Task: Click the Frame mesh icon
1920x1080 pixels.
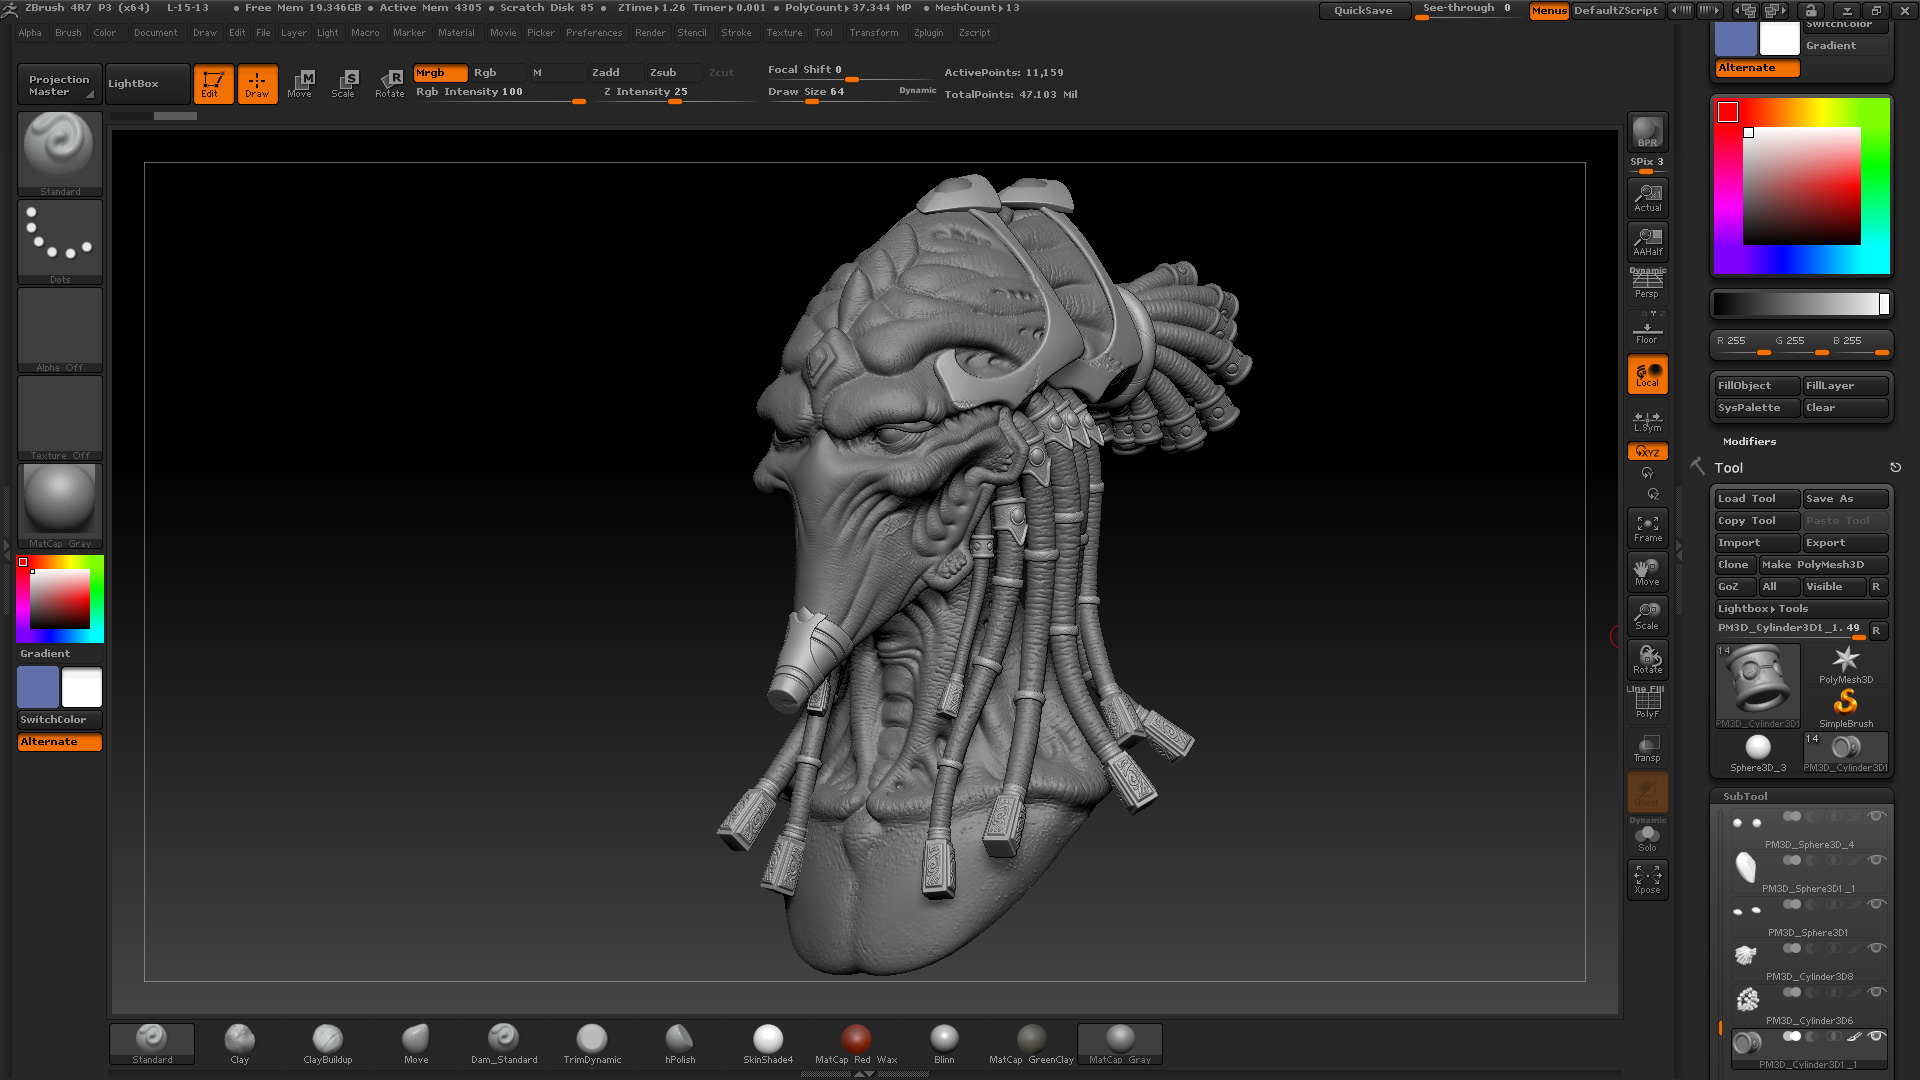Action: tap(1647, 527)
